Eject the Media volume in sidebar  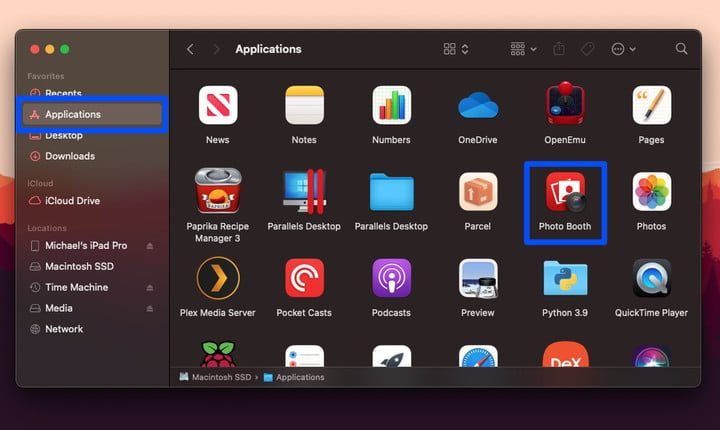click(150, 308)
